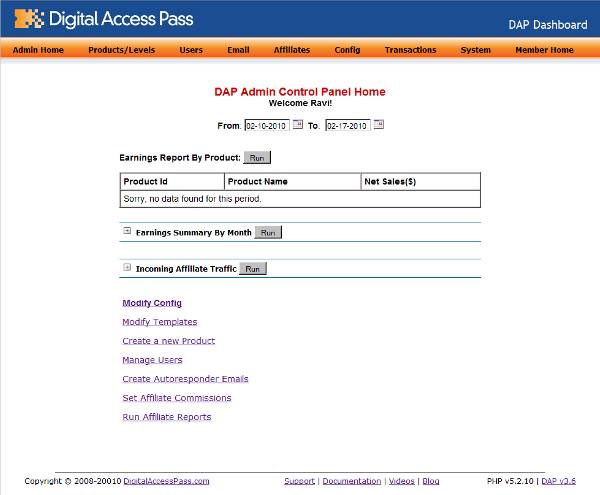Open the To date calendar picker icon
The image size is (600, 495).
[x=378, y=124]
